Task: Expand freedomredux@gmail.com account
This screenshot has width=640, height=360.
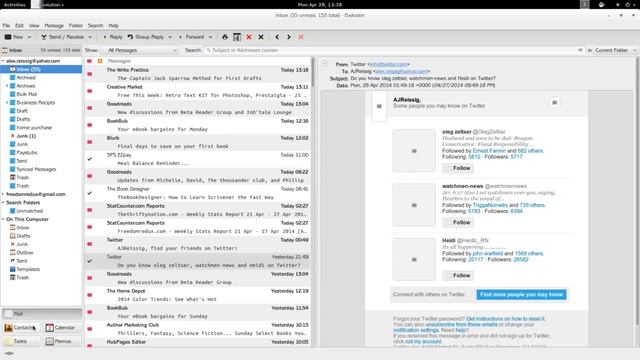Action: (3, 194)
